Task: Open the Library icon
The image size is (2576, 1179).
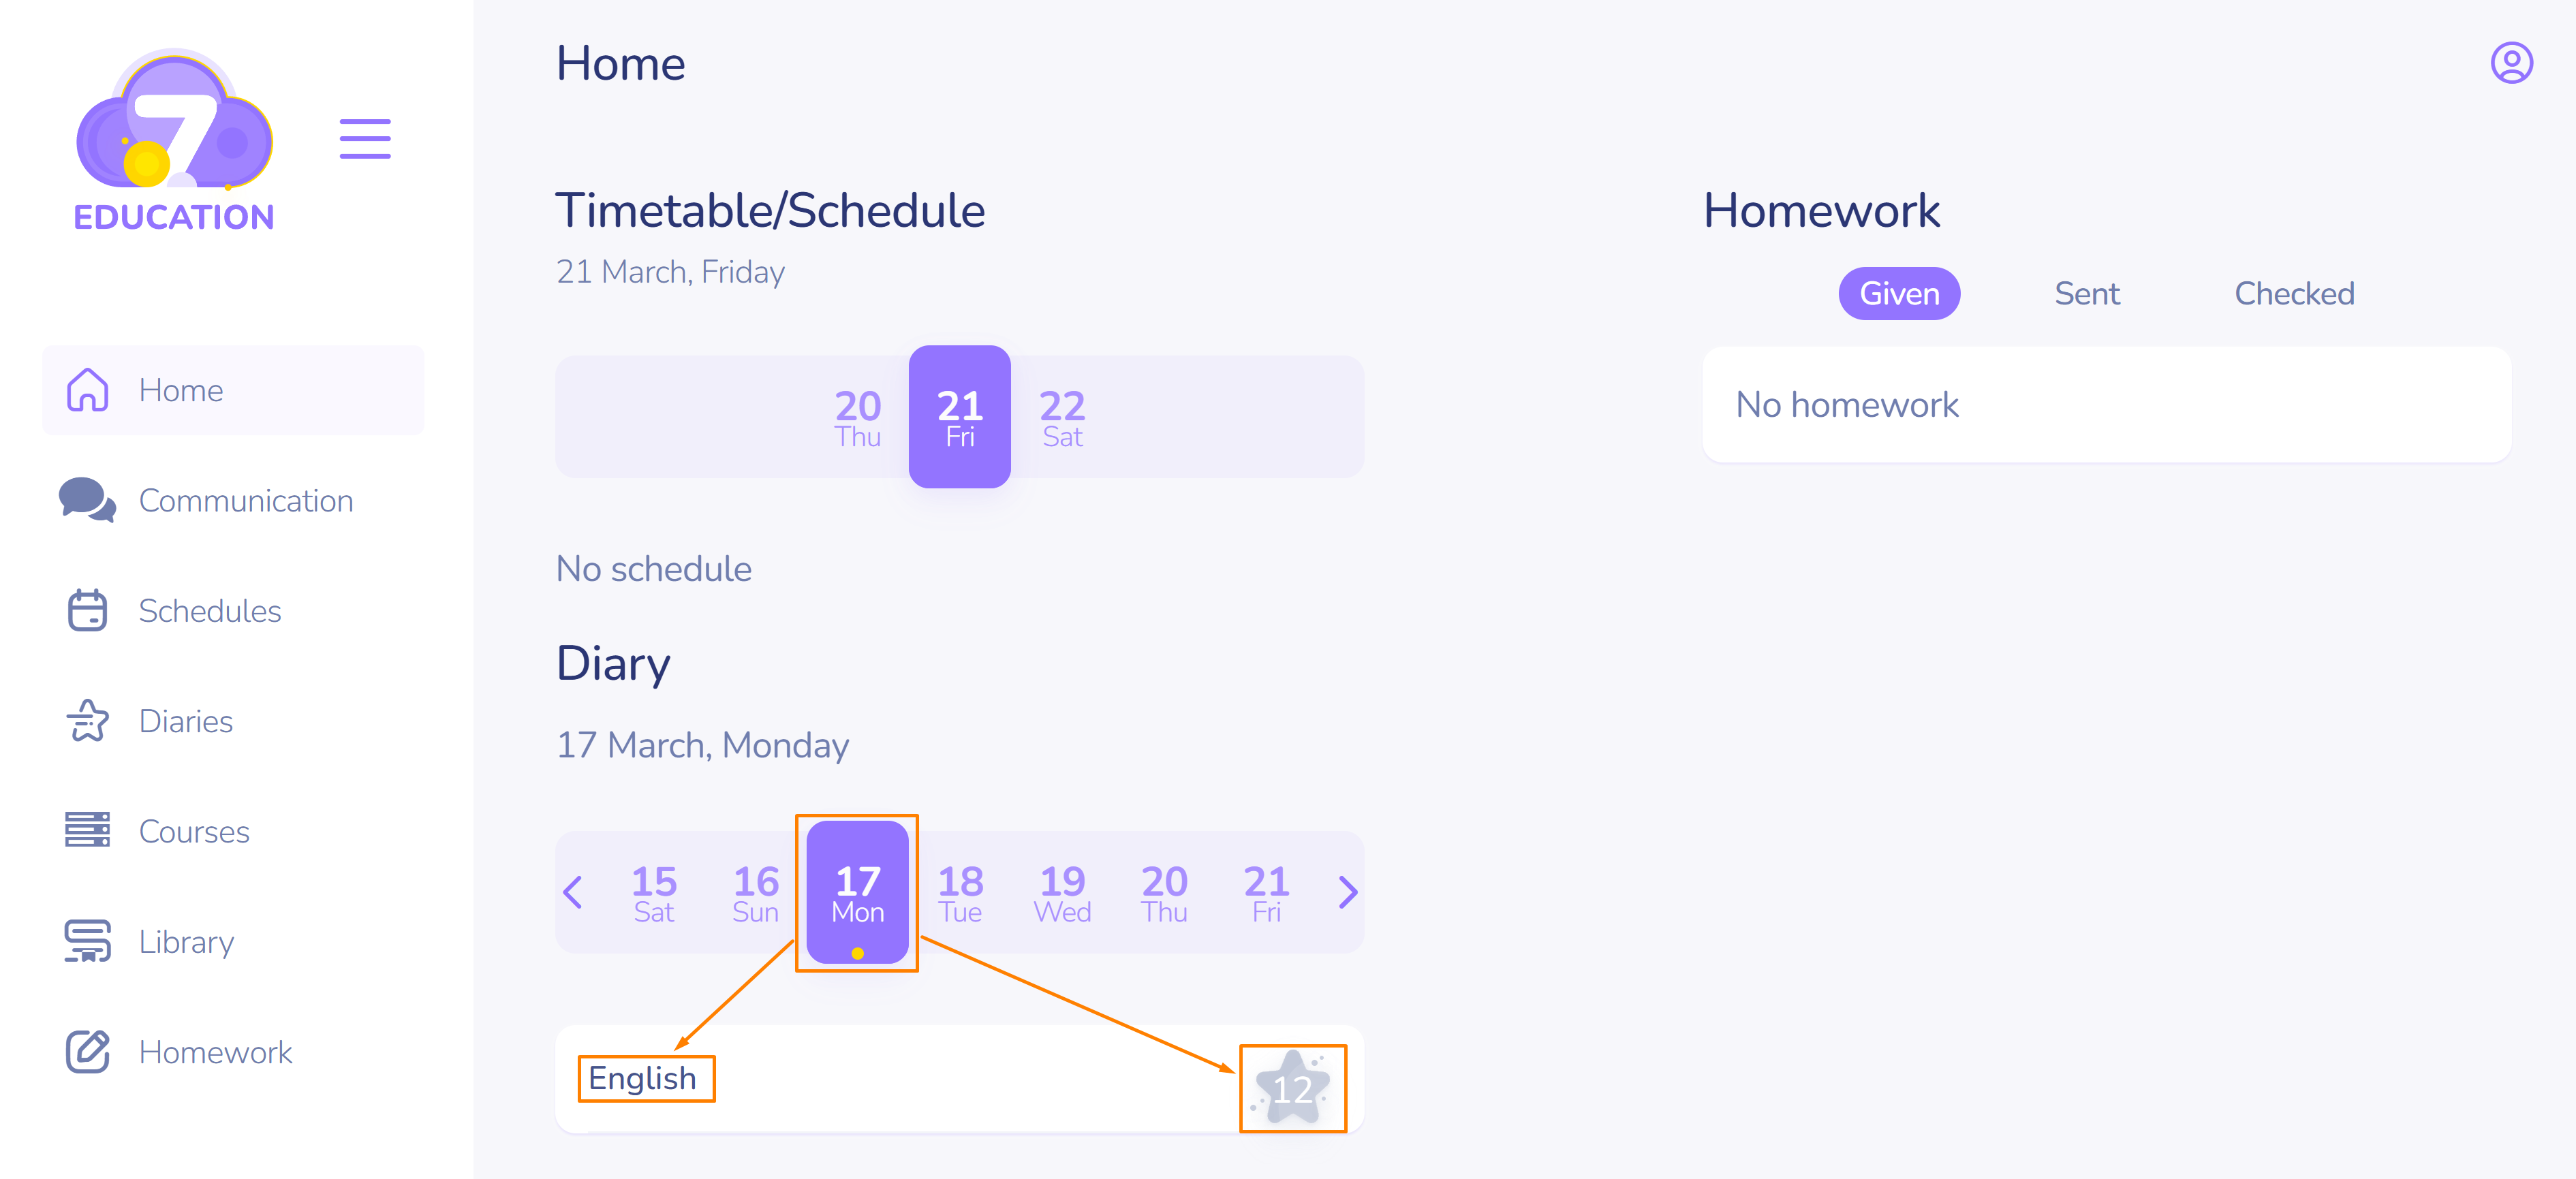Action: pyautogui.click(x=88, y=941)
